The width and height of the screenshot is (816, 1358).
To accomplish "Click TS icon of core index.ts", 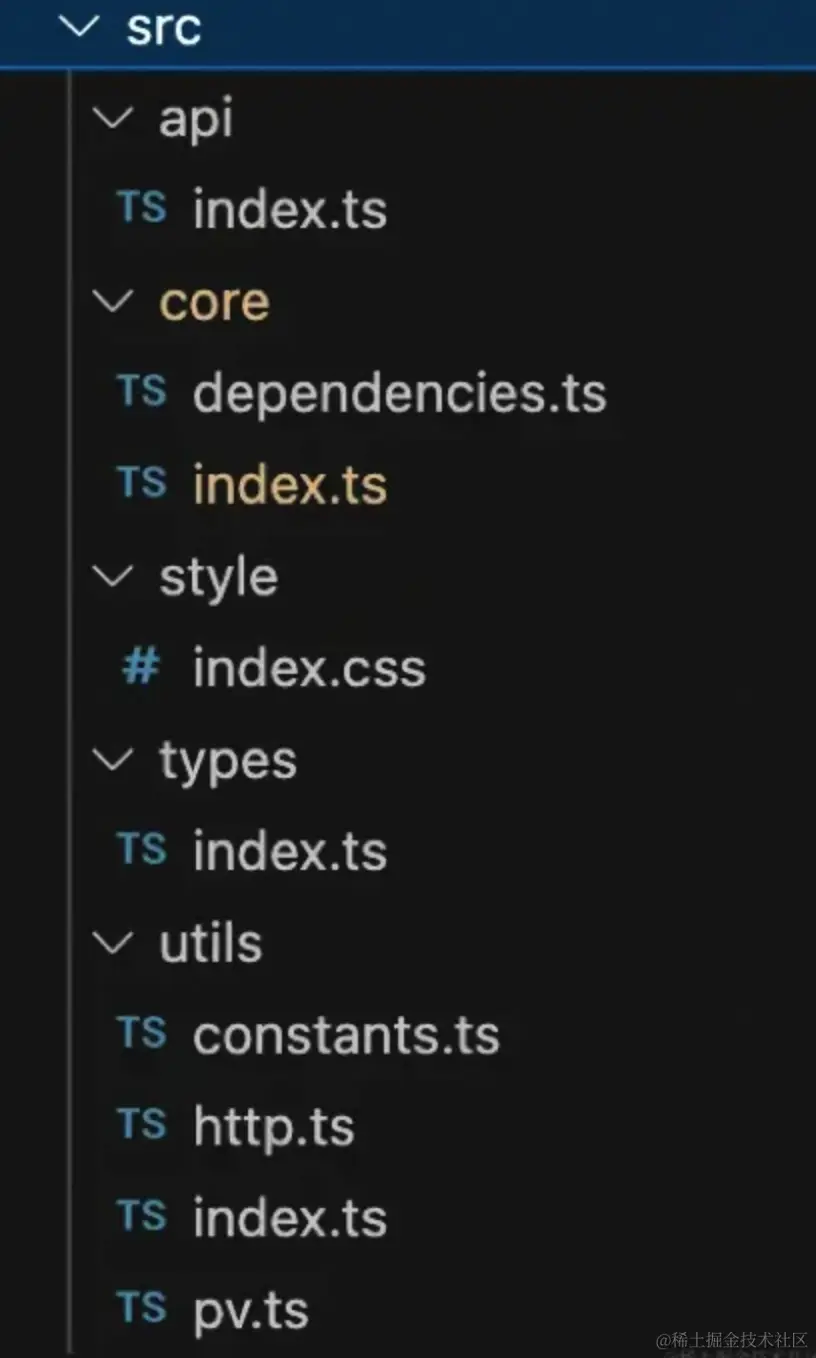I will (141, 483).
